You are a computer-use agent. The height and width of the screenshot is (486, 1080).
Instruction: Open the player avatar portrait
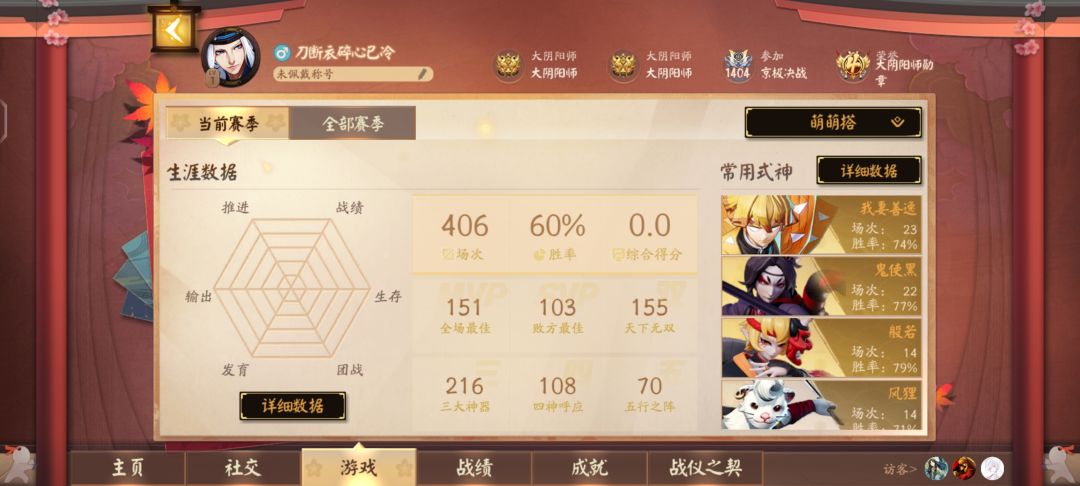(231, 57)
